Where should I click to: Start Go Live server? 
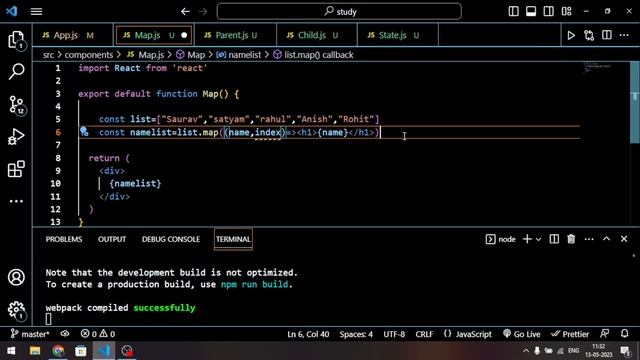click(x=522, y=334)
